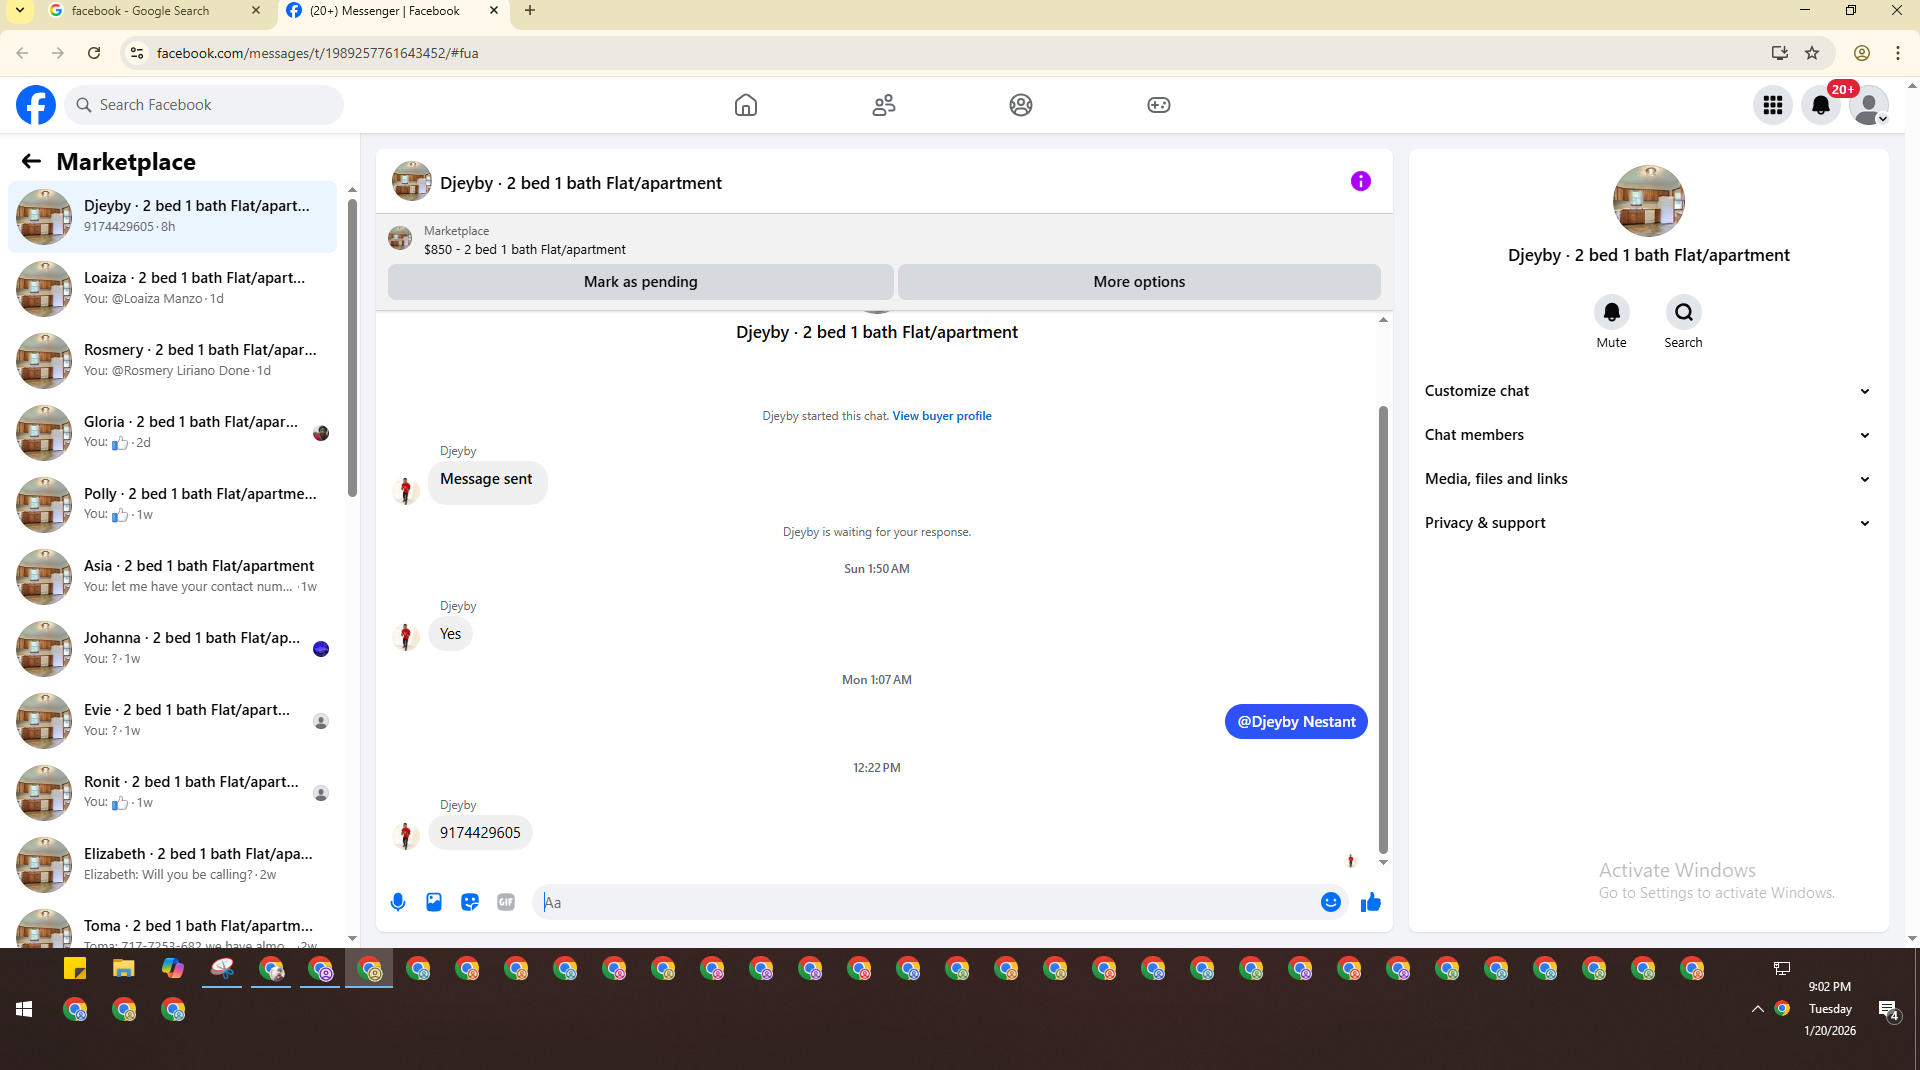Image resolution: width=1920 pixels, height=1070 pixels.
Task: Click the browser address bar URL
Action: [x=317, y=53]
